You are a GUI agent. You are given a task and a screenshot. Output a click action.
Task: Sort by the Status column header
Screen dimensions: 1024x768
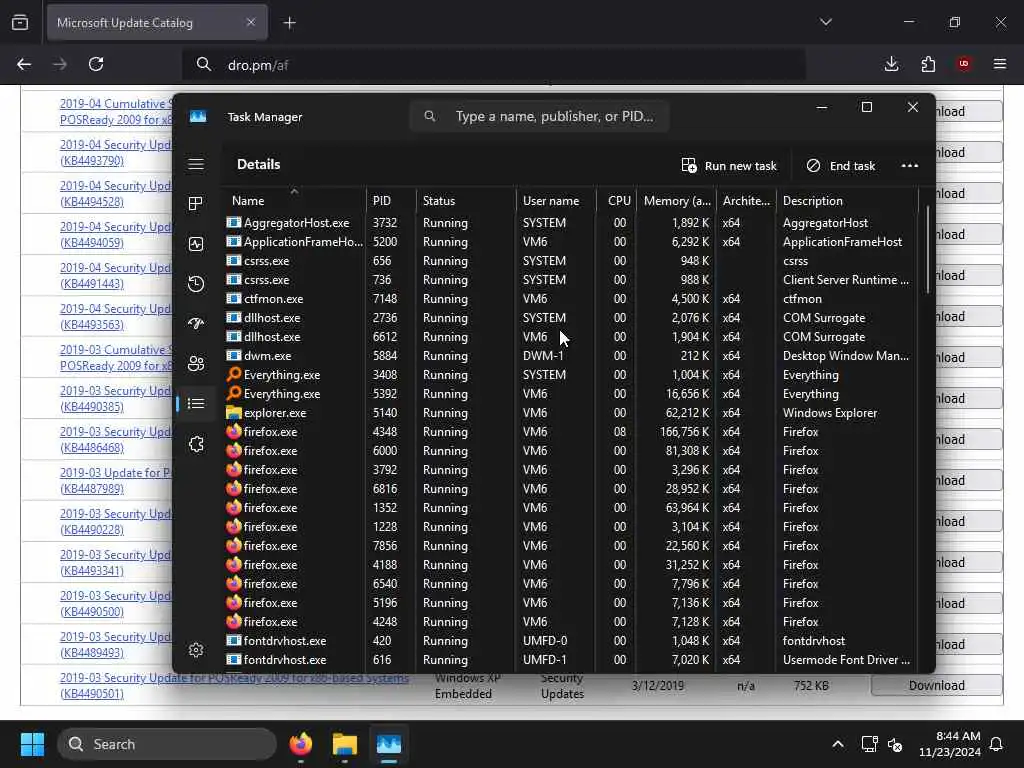(466, 200)
